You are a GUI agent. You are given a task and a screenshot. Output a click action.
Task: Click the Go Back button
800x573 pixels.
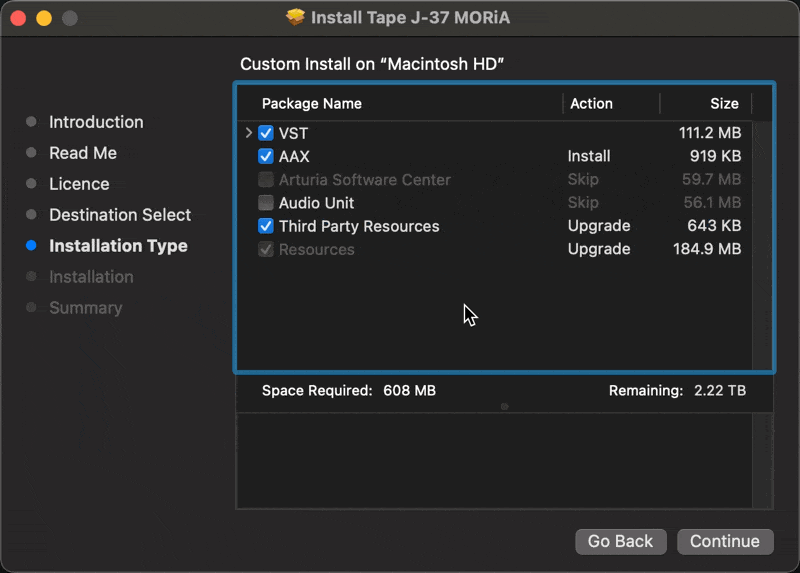[x=620, y=541]
